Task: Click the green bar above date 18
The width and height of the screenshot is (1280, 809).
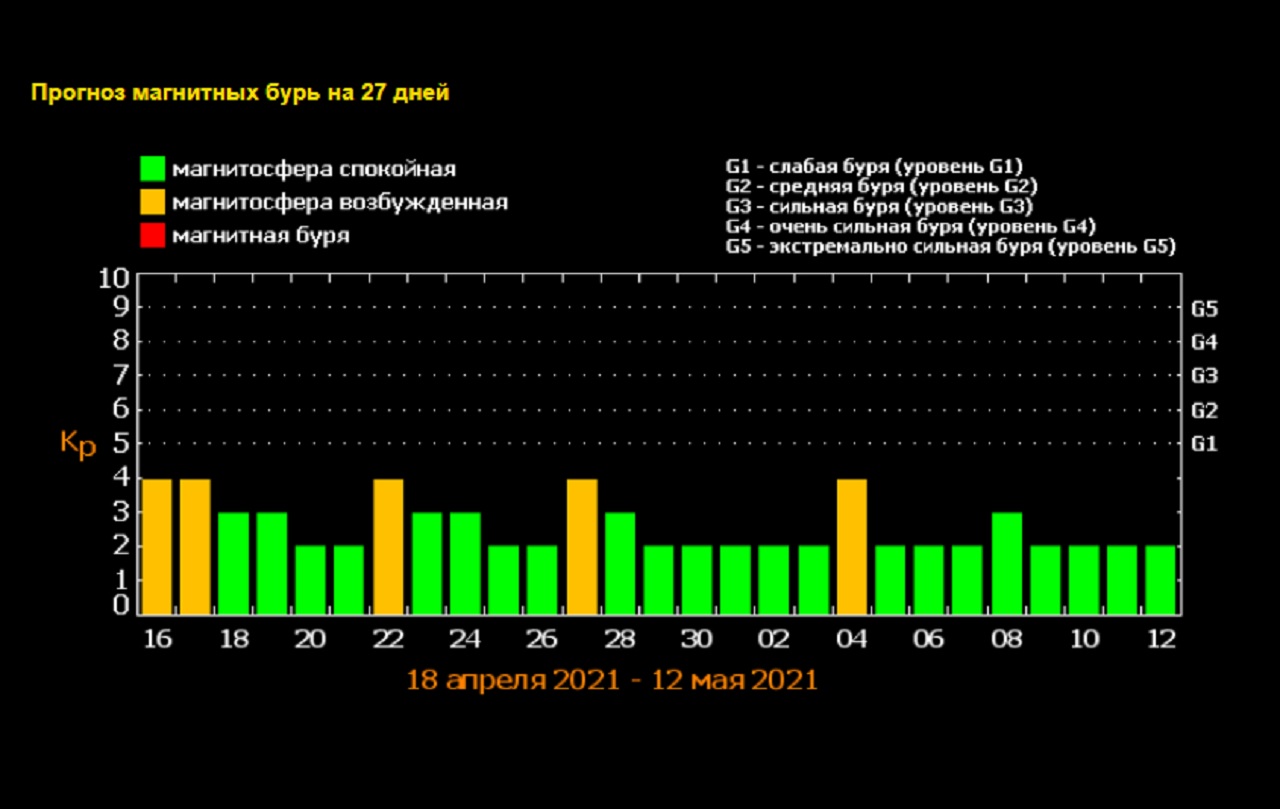Action: point(234,563)
